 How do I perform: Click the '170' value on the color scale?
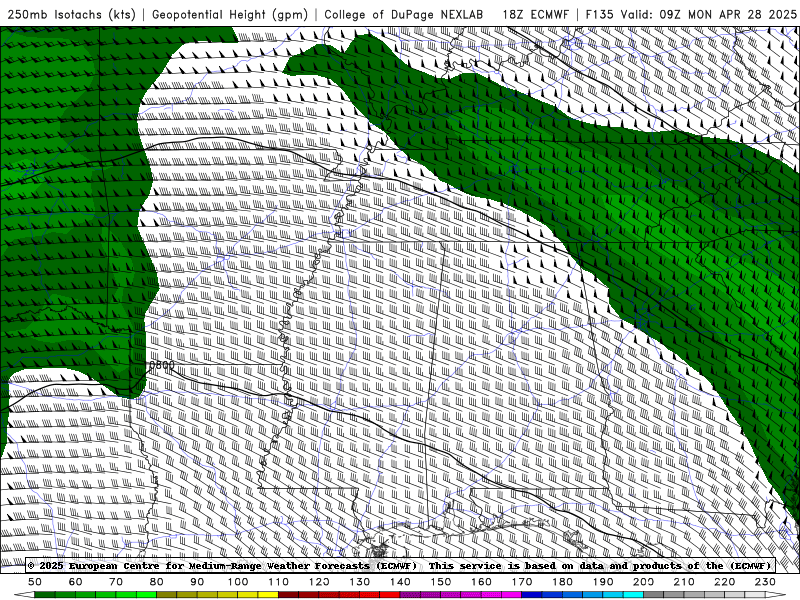pyautogui.click(x=522, y=582)
